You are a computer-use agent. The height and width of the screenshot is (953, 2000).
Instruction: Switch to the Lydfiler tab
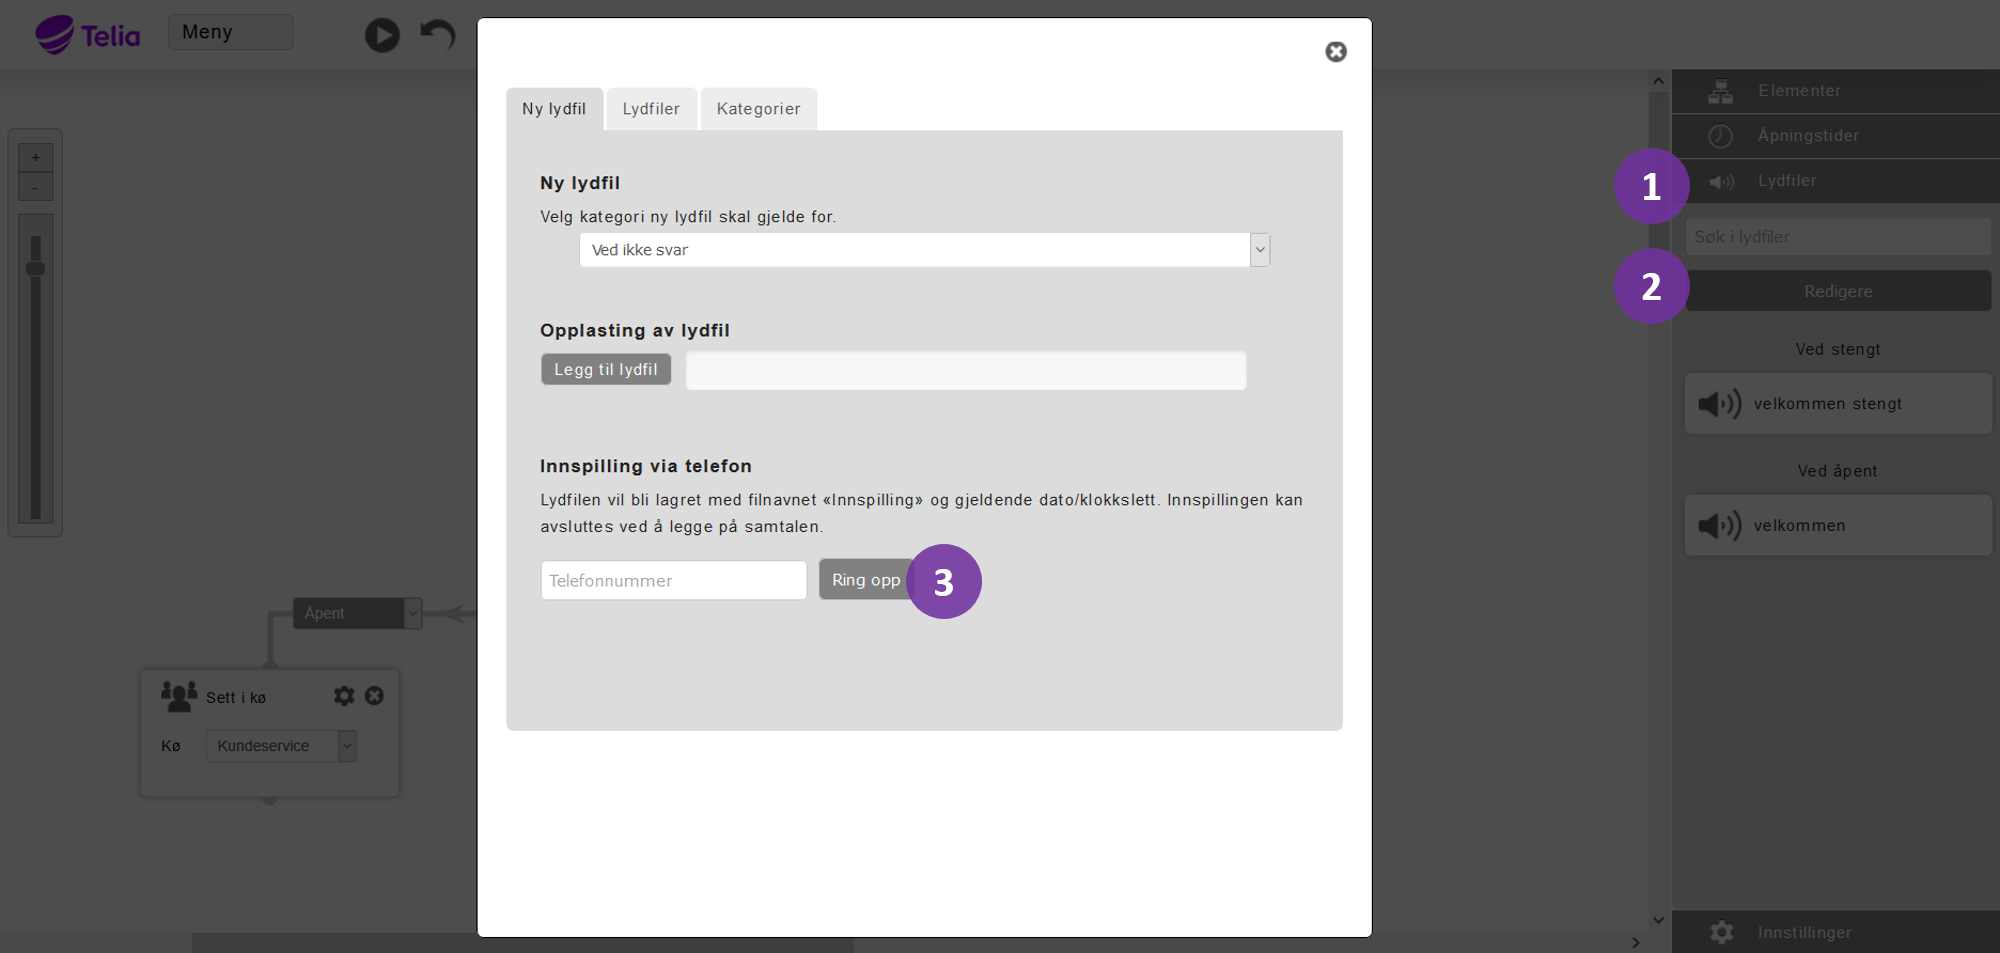point(651,109)
